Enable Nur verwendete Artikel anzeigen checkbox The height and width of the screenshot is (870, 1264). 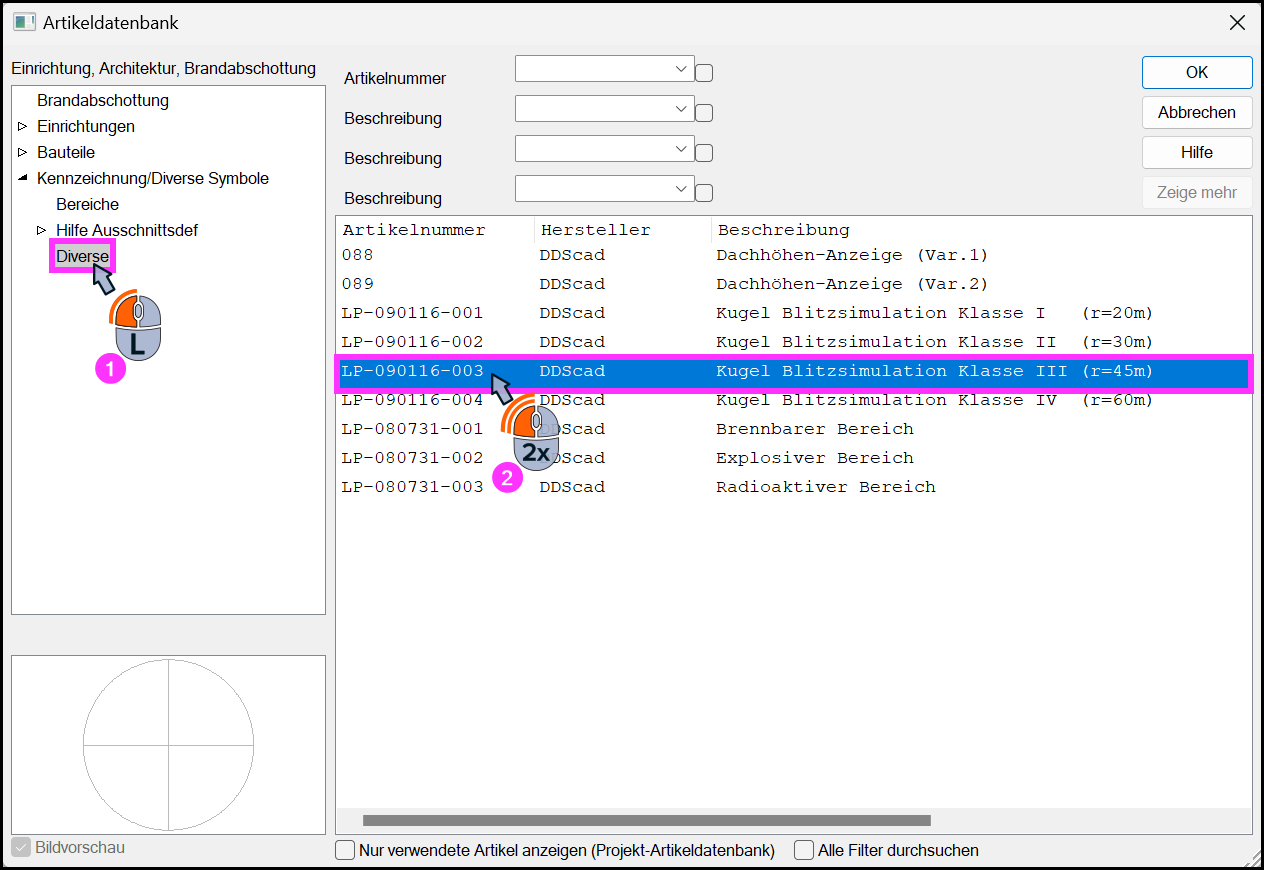click(x=345, y=850)
